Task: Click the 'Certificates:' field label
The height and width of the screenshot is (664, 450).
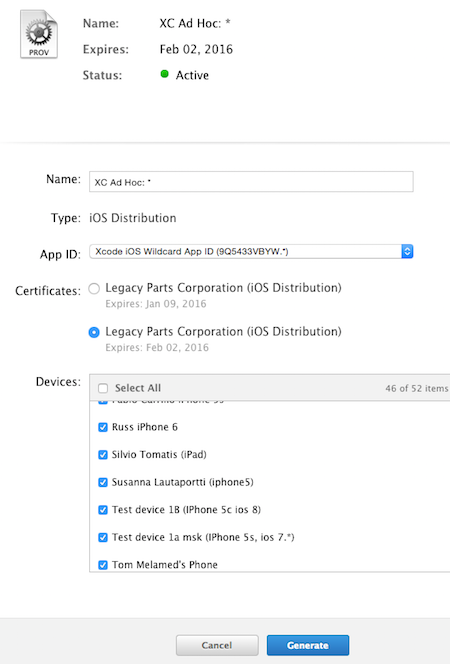Action: [48, 291]
